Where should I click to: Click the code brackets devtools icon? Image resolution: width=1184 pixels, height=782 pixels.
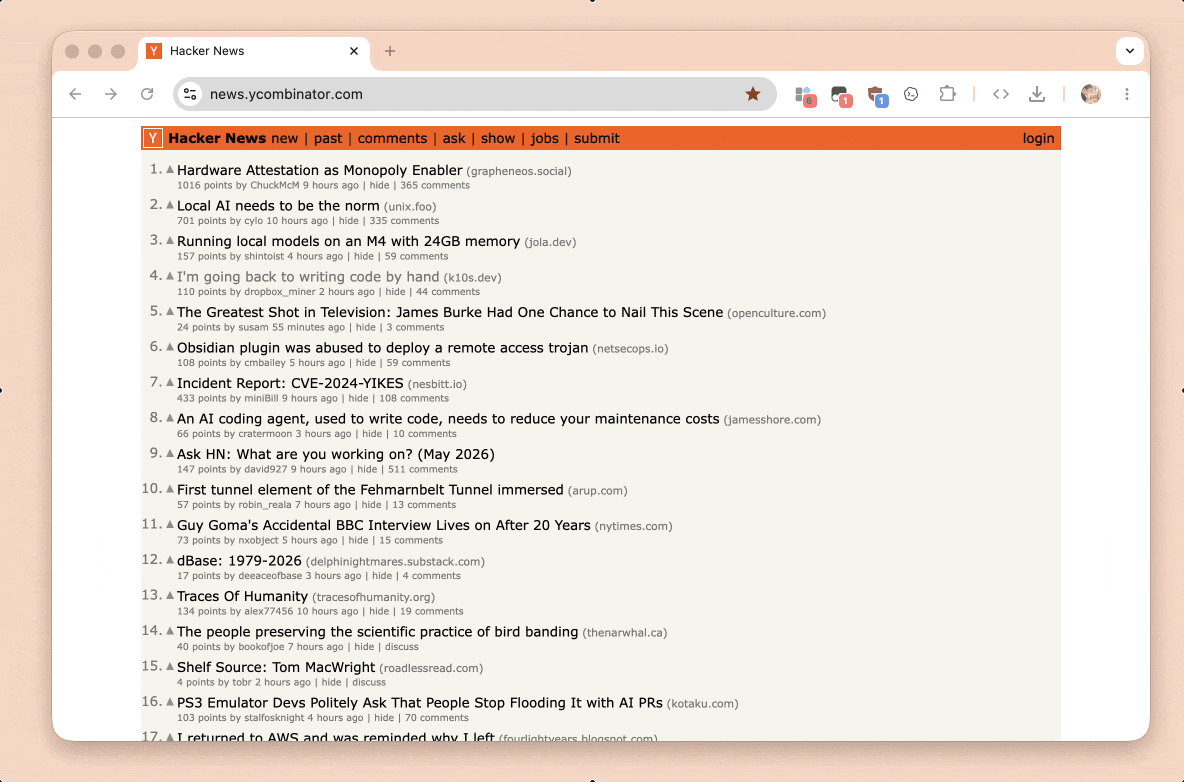pyautogui.click(x=1001, y=94)
